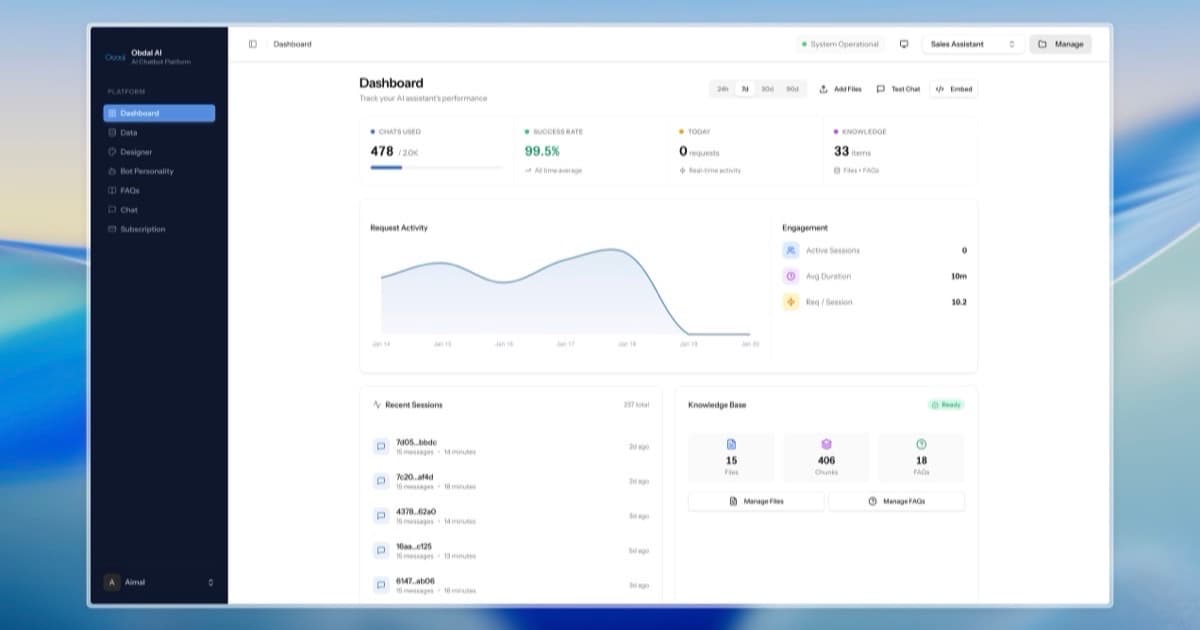Click the Dashboard breadcrumb in header
1200x630 pixels.
(x=292, y=44)
